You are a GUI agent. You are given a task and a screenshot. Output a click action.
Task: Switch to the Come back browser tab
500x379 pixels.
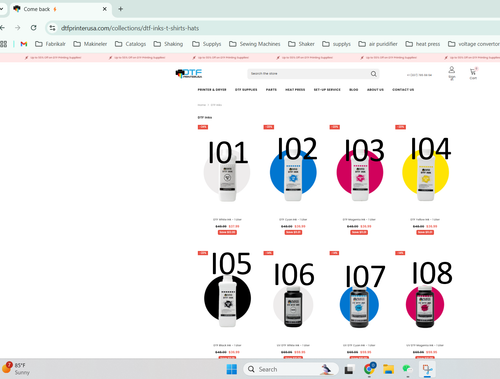[60, 9]
